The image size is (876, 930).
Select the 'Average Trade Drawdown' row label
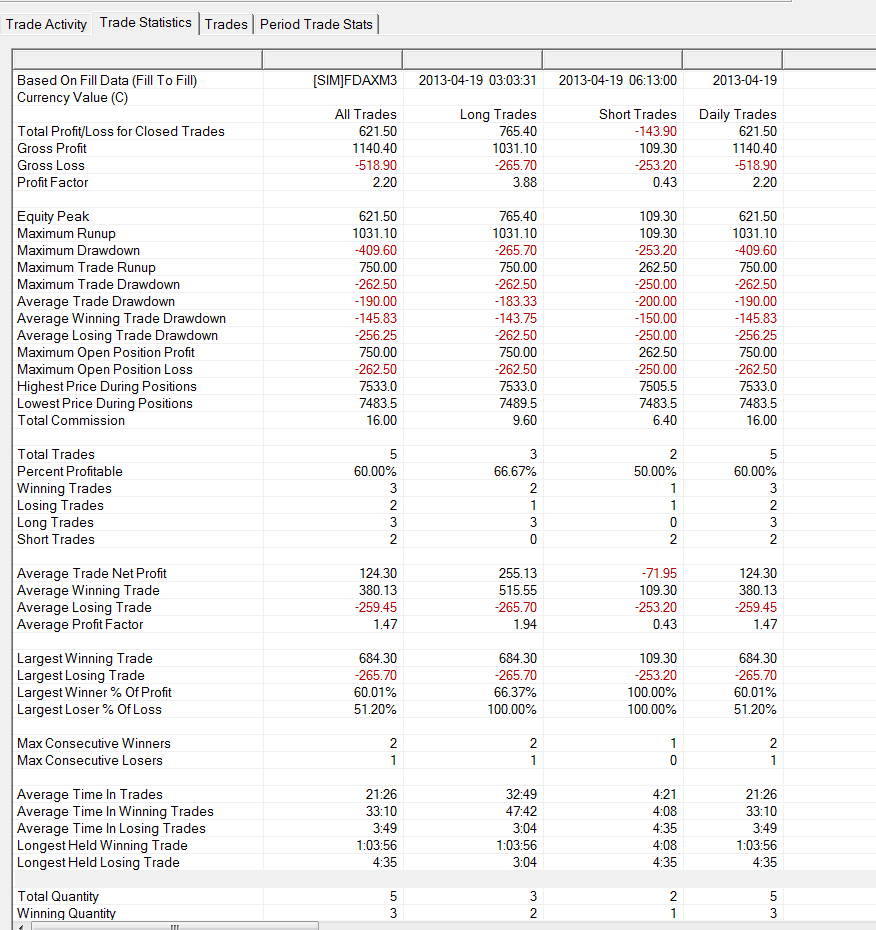coord(96,301)
